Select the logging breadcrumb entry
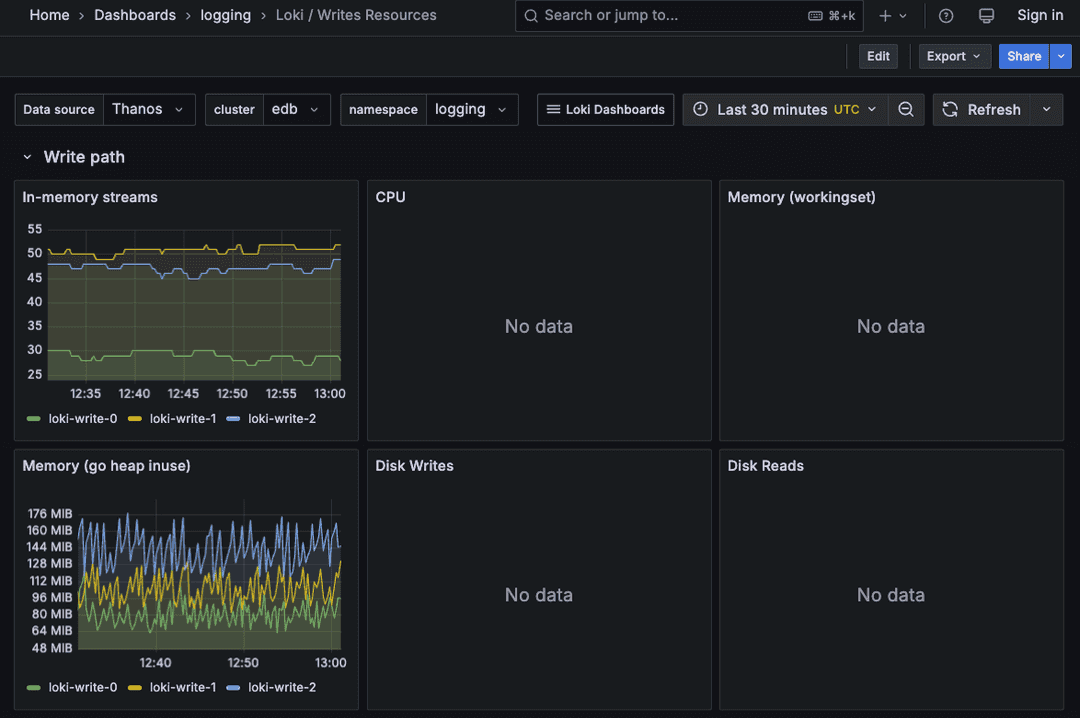Viewport: 1080px width, 718px height. pos(225,15)
